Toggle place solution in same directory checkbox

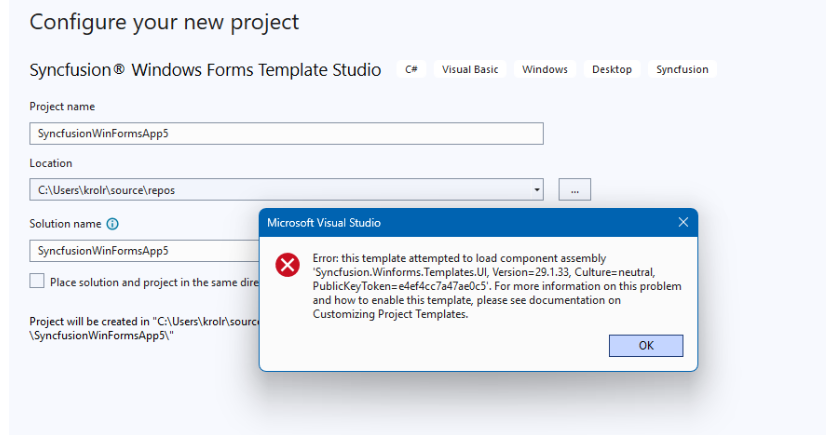(37, 281)
